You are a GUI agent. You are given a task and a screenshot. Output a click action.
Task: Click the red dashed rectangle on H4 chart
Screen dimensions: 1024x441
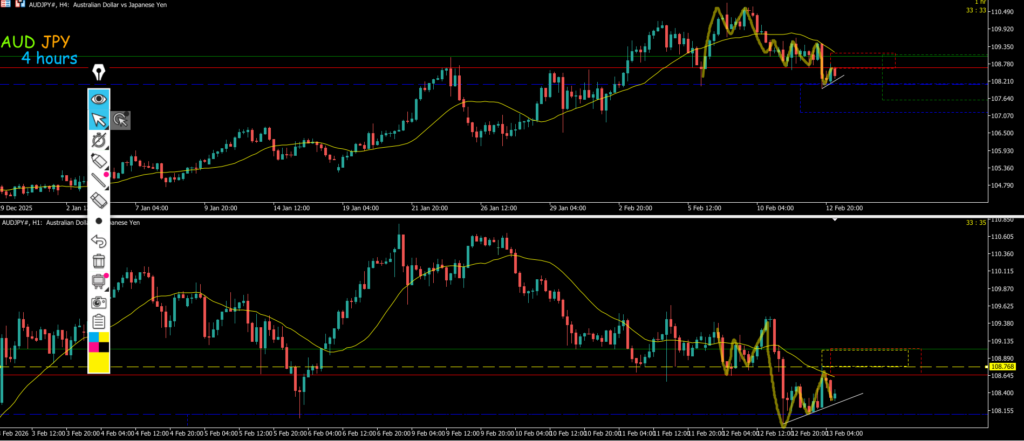[x=862, y=60]
